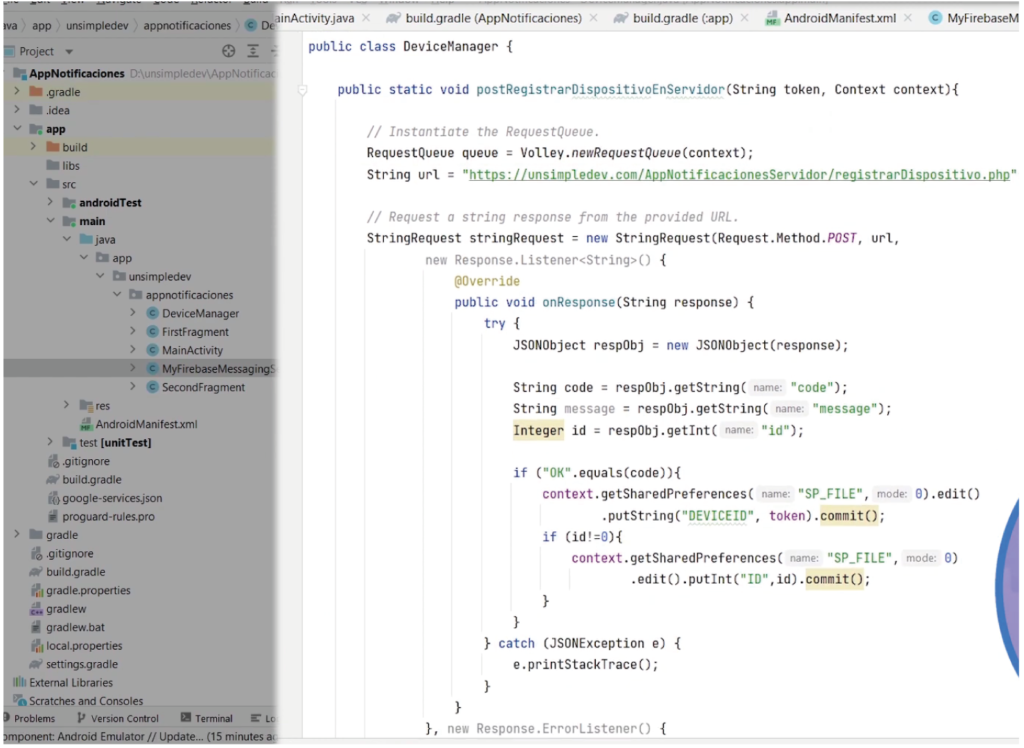Expand the build folder under app

34,147
